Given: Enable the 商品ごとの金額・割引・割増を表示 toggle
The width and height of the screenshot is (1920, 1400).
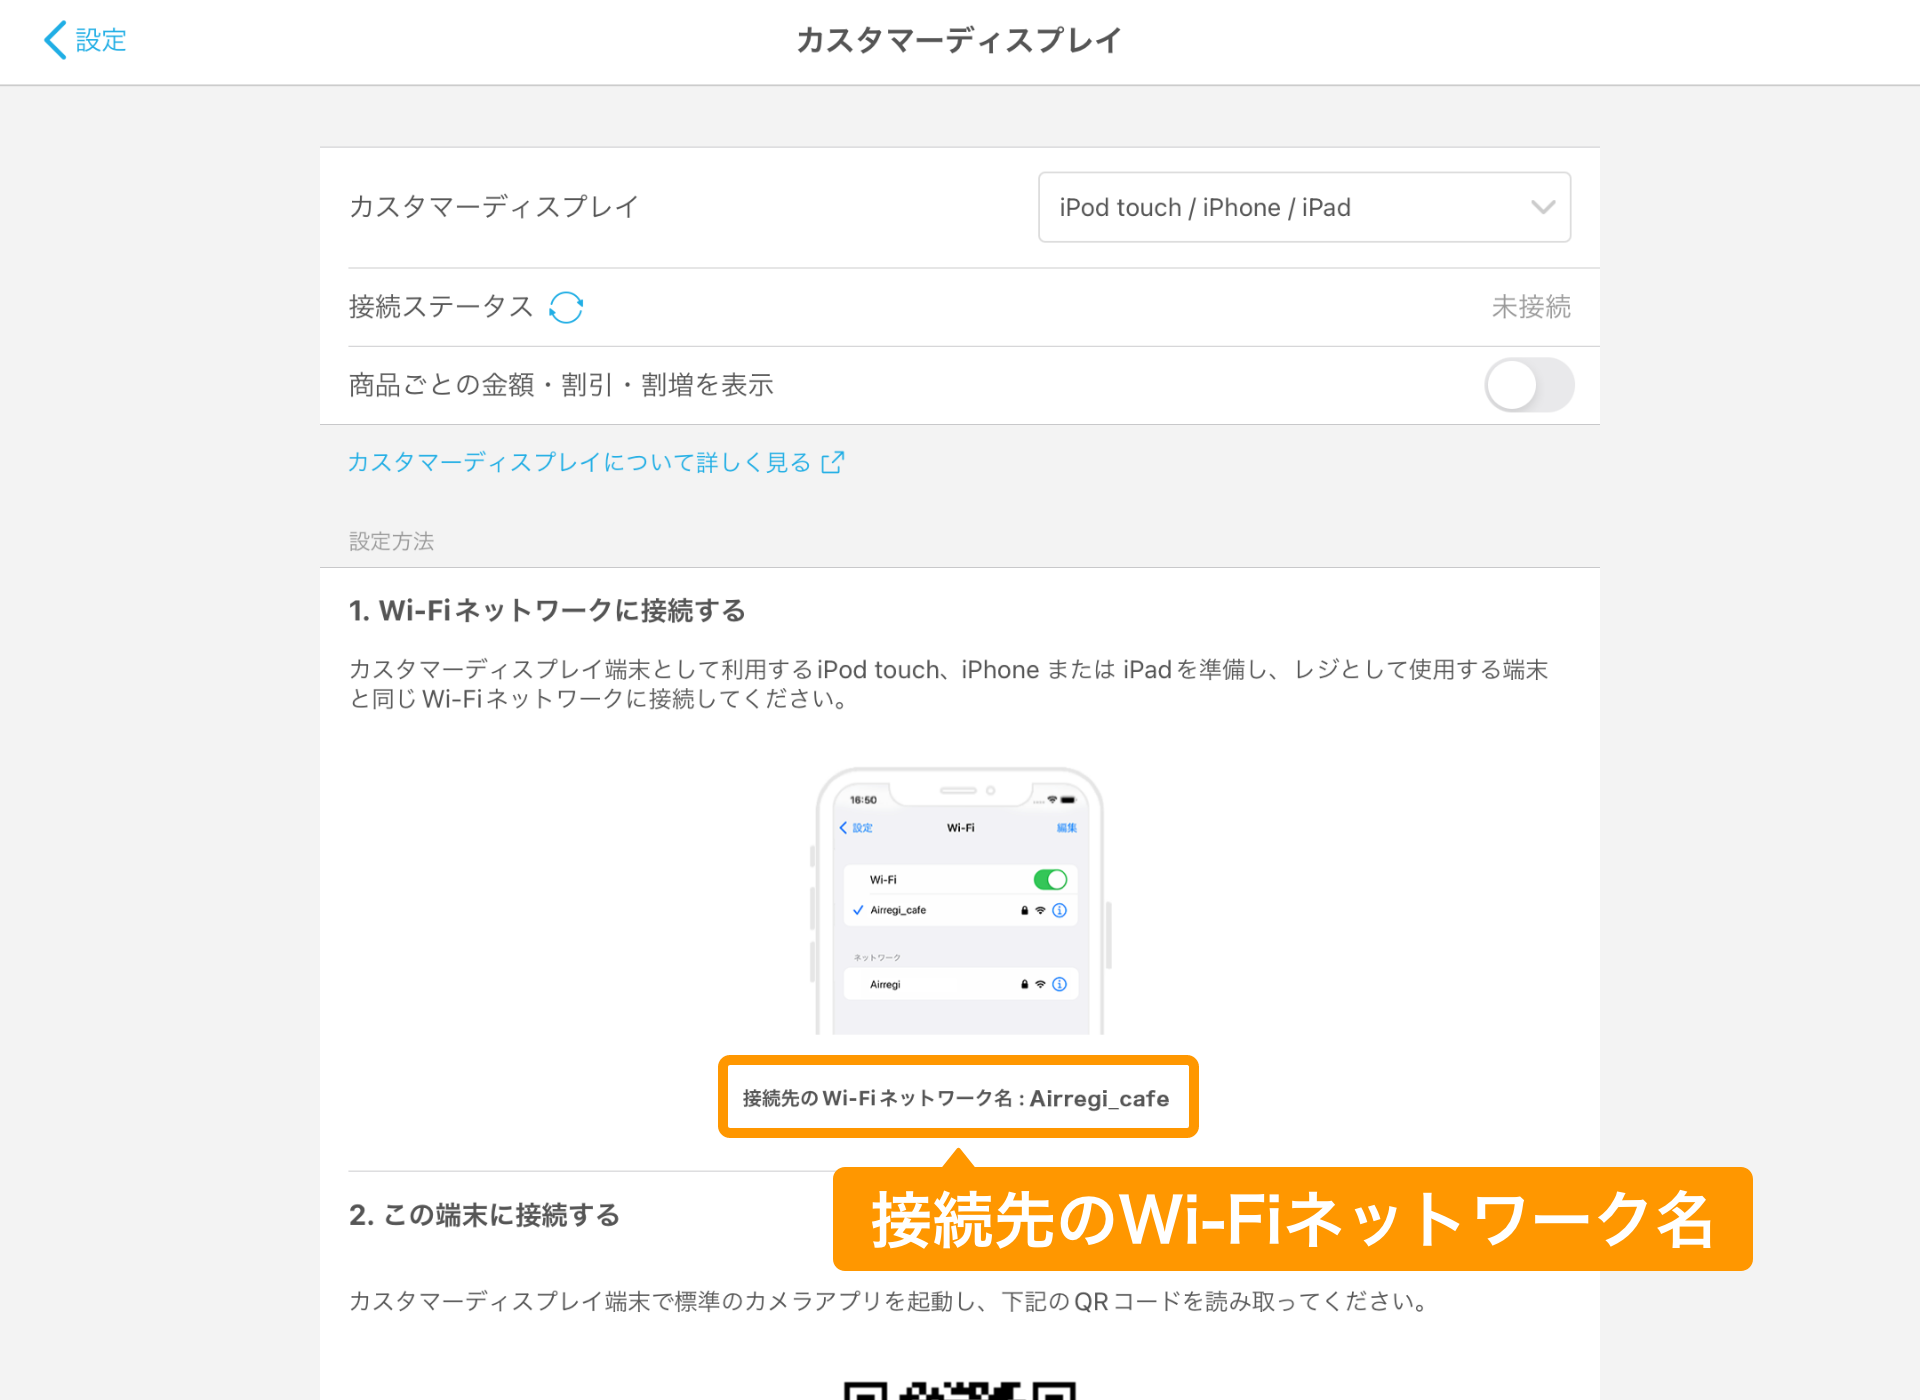Looking at the screenshot, I should click(1529, 385).
